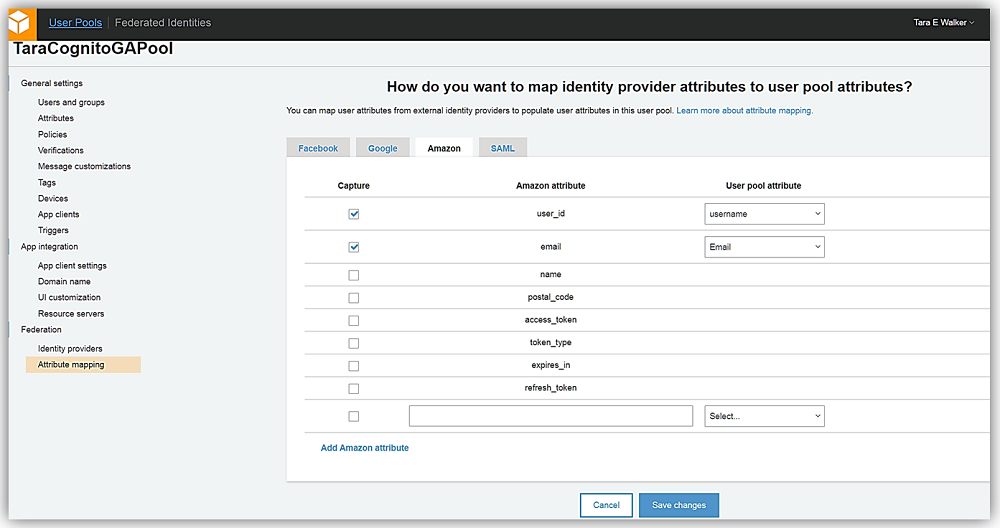Uncheck the email capture checkbox
Image resolution: width=1000 pixels, height=528 pixels.
click(354, 247)
